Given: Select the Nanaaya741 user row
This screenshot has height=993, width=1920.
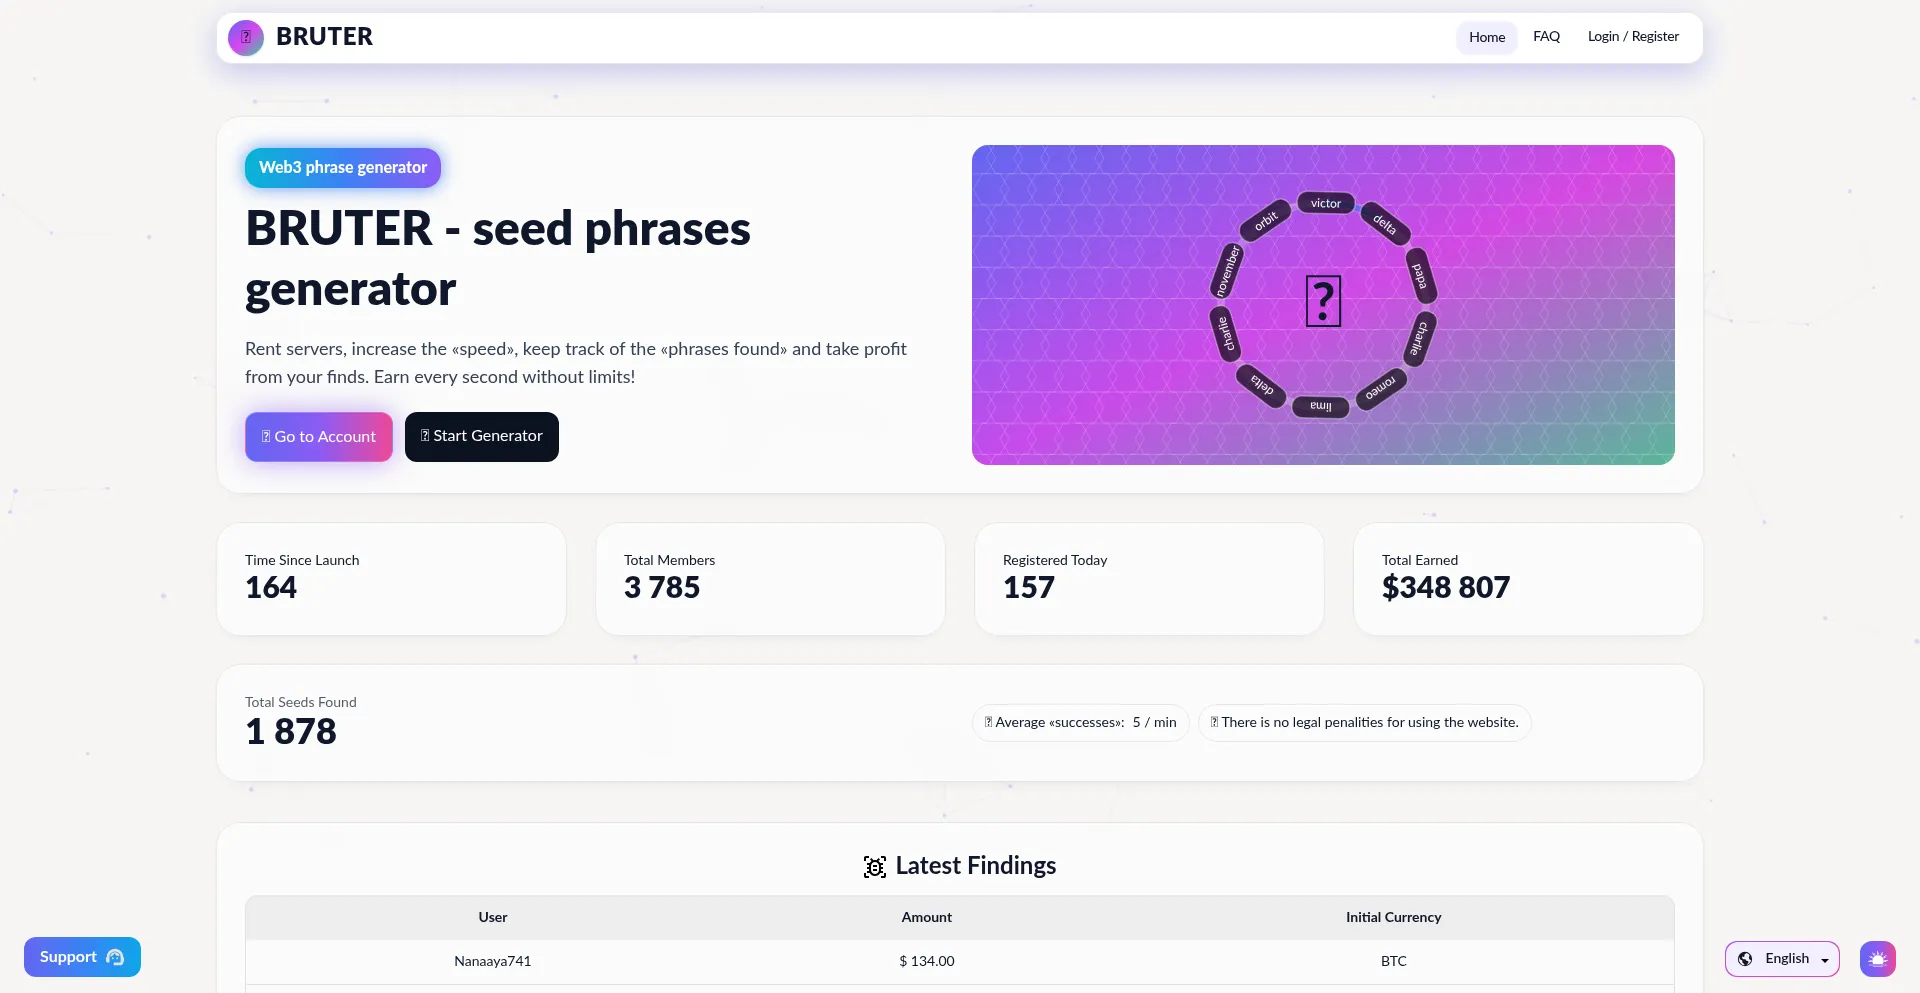Looking at the screenshot, I should pos(492,961).
